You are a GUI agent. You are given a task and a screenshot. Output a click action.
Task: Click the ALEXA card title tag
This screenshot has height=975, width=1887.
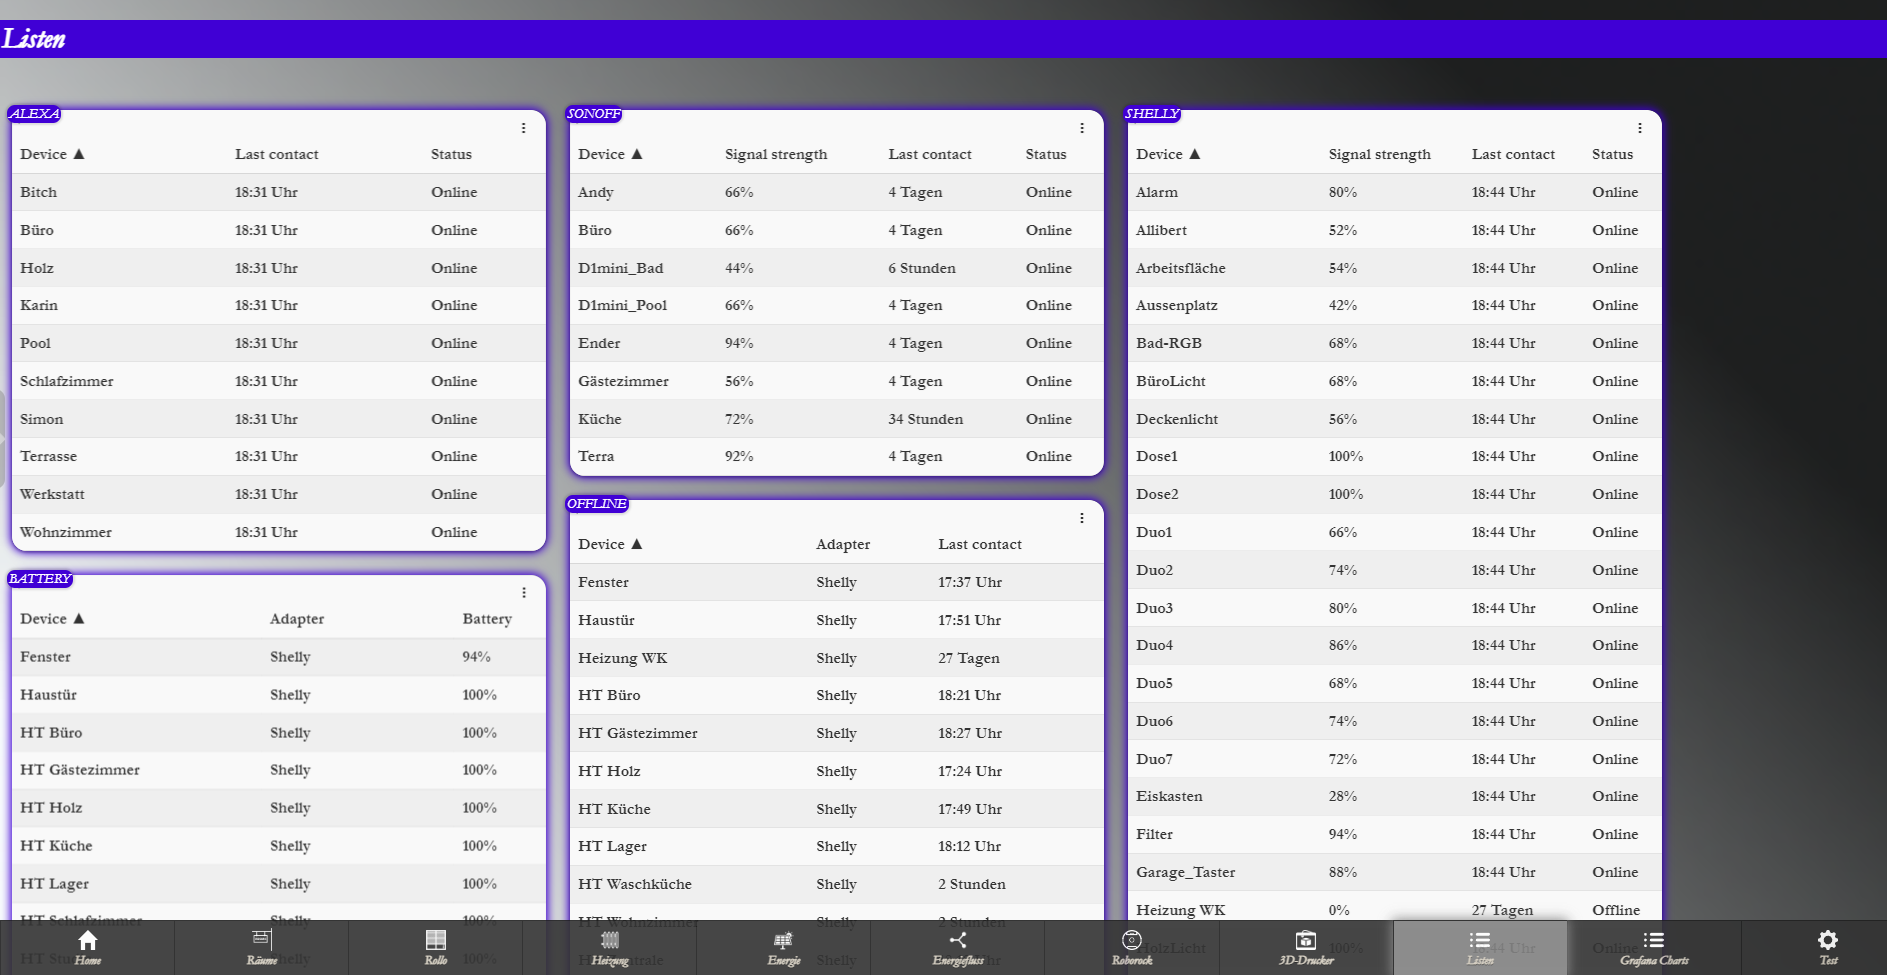pos(34,114)
